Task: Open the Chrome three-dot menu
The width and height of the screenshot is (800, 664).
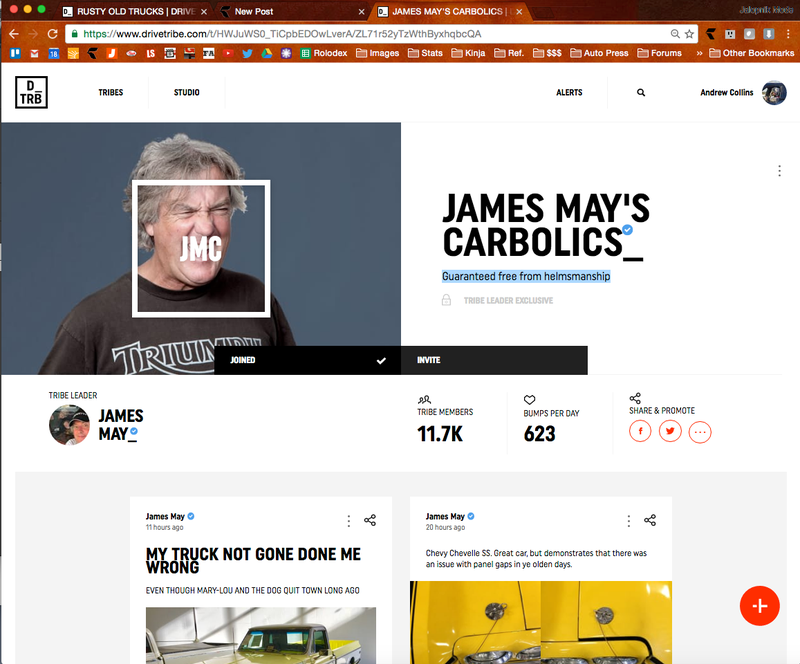Action: click(788, 34)
